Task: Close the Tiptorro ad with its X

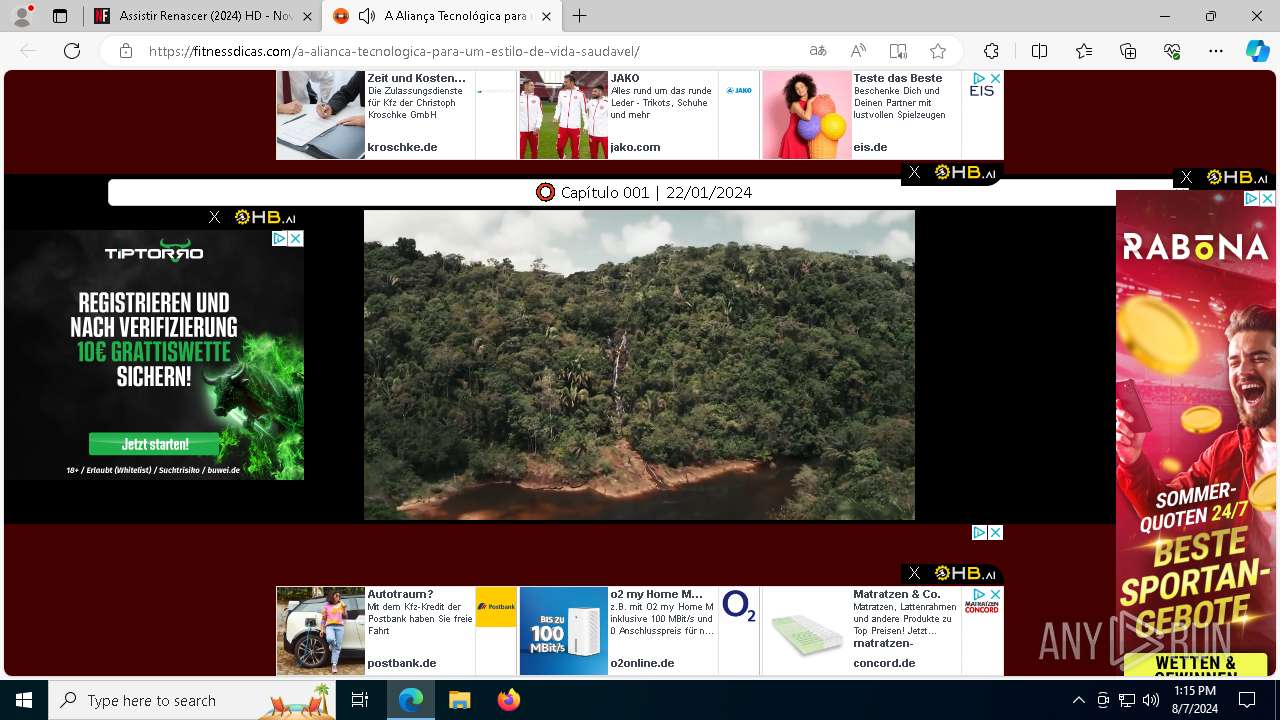Action: (x=296, y=238)
